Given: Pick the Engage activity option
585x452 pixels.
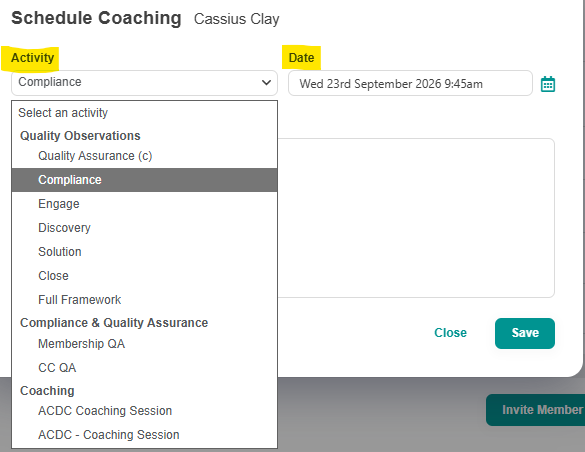Looking at the screenshot, I should (x=144, y=204).
